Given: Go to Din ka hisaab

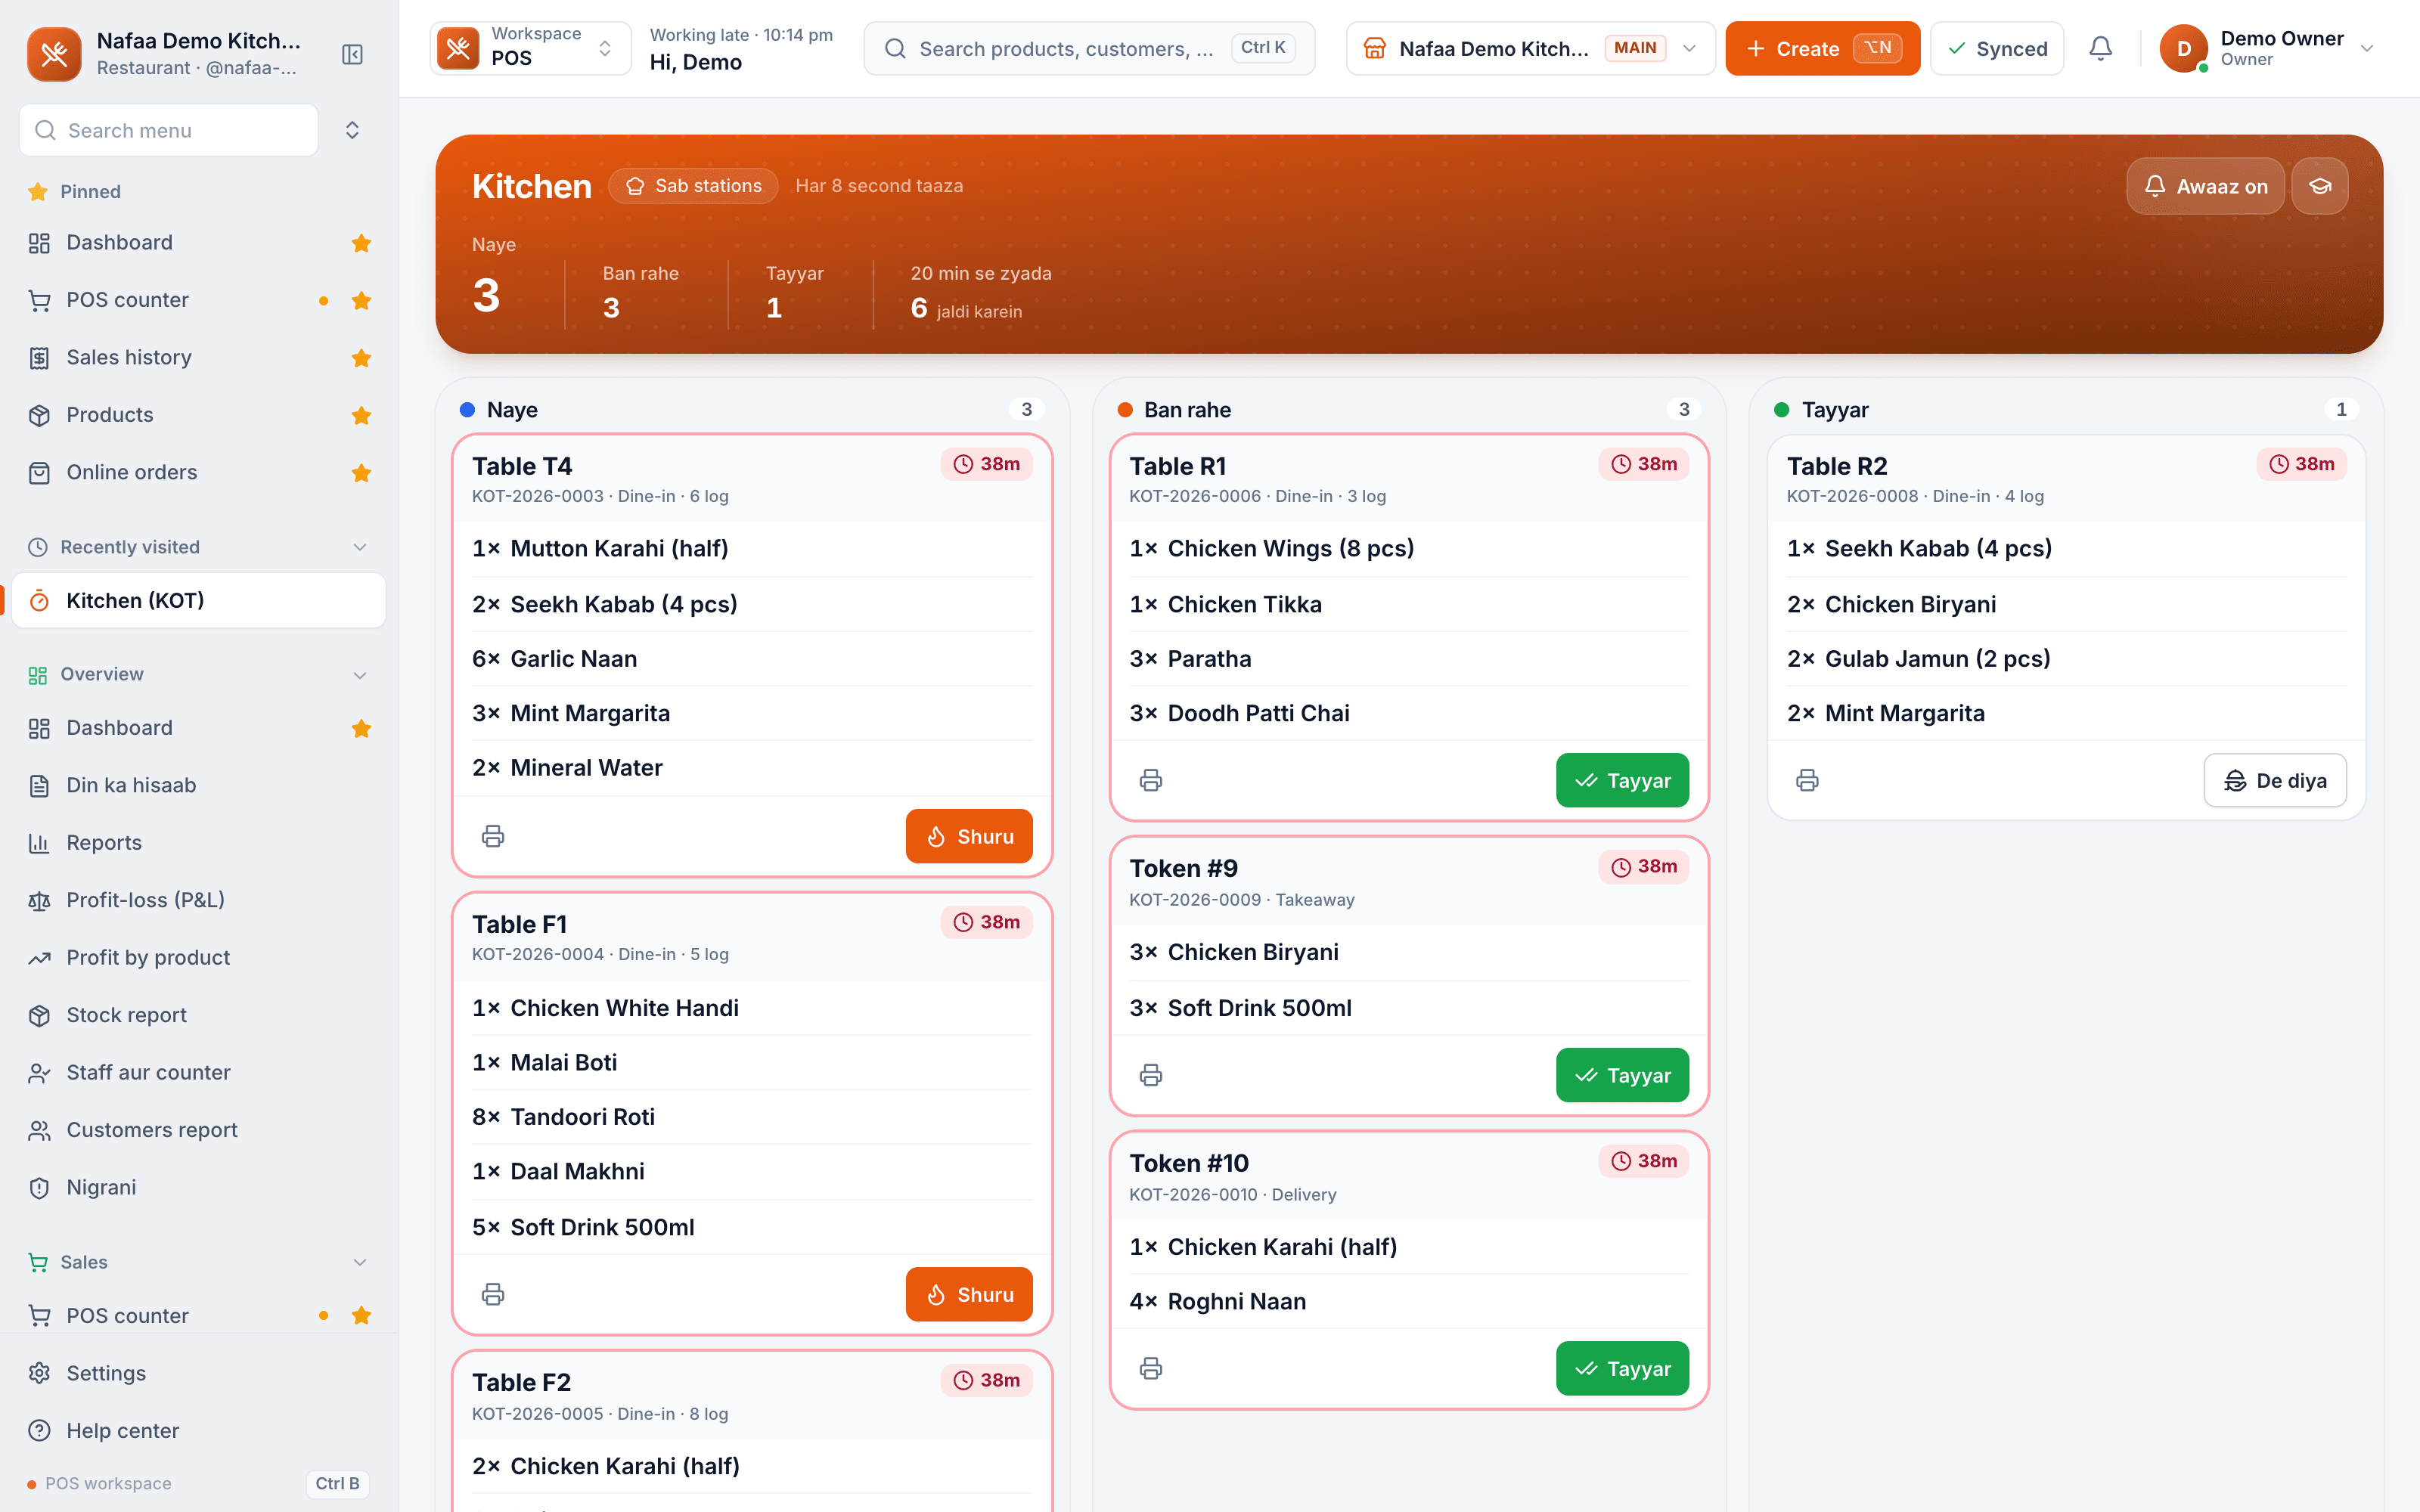Looking at the screenshot, I should 198,785.
